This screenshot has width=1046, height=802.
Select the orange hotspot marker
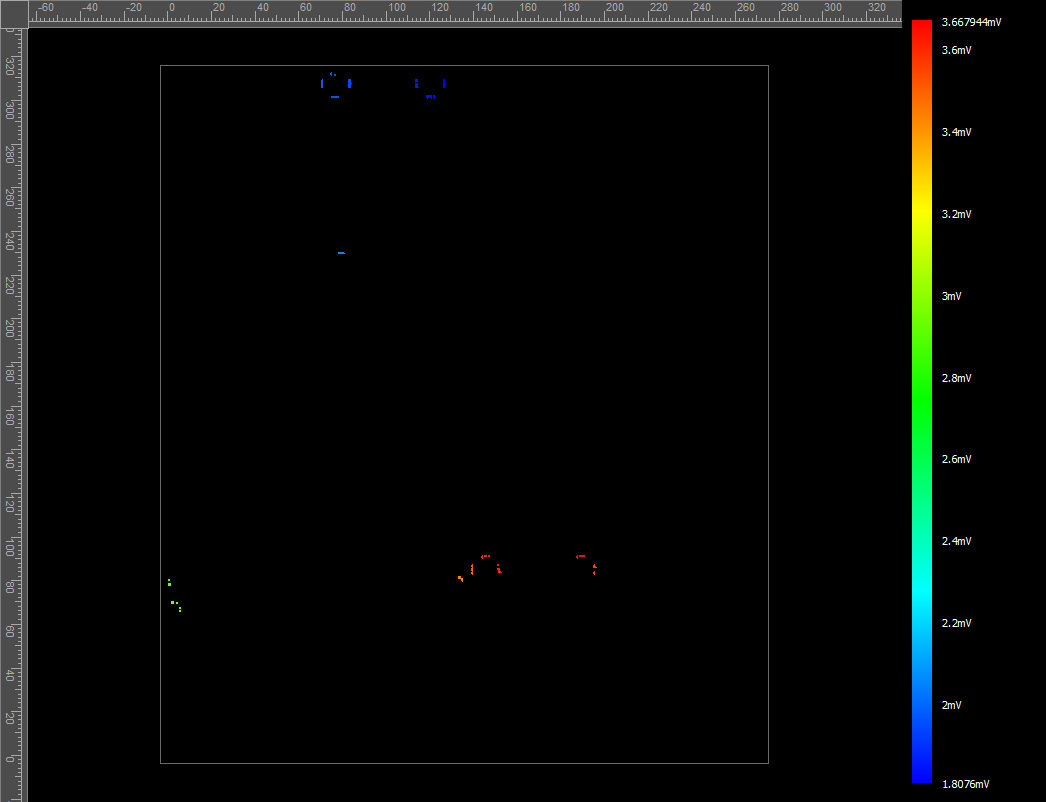tap(460, 578)
